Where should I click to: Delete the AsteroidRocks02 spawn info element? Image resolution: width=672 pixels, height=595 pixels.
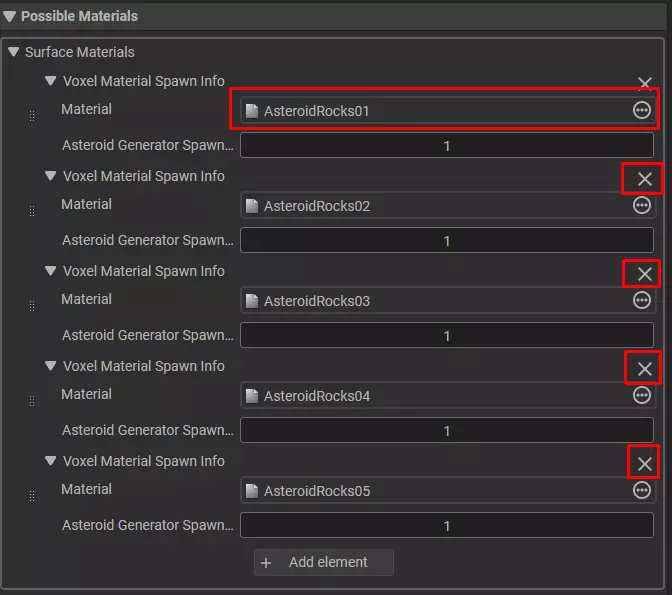click(x=644, y=179)
